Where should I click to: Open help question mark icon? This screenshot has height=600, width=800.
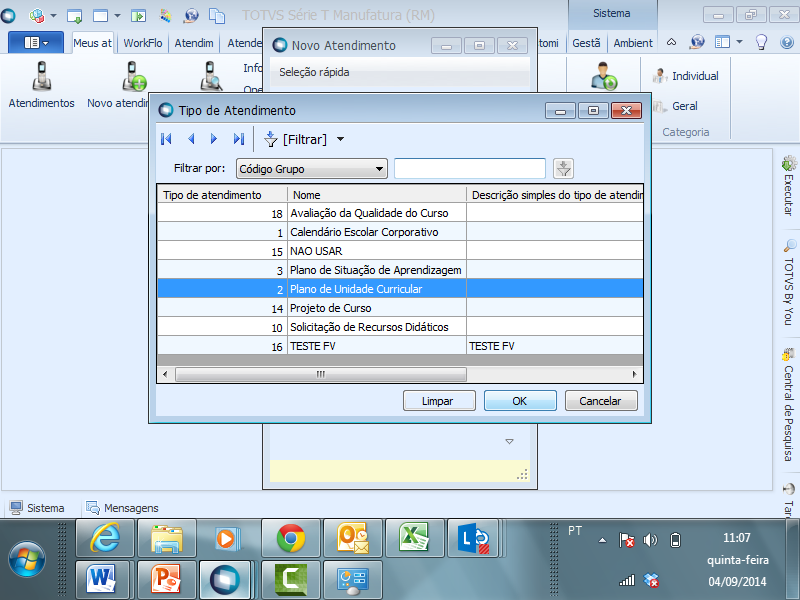pos(787,42)
